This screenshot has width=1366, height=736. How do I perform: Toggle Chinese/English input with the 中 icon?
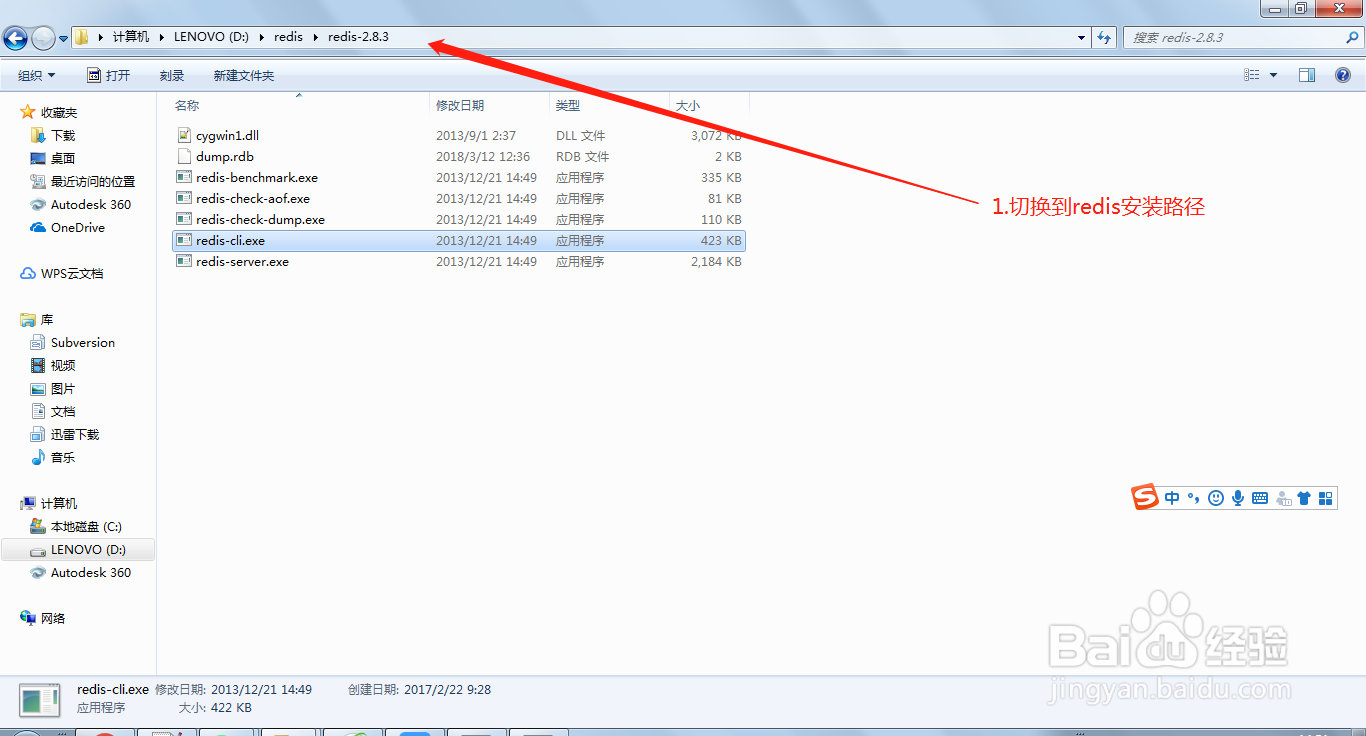click(x=1172, y=497)
